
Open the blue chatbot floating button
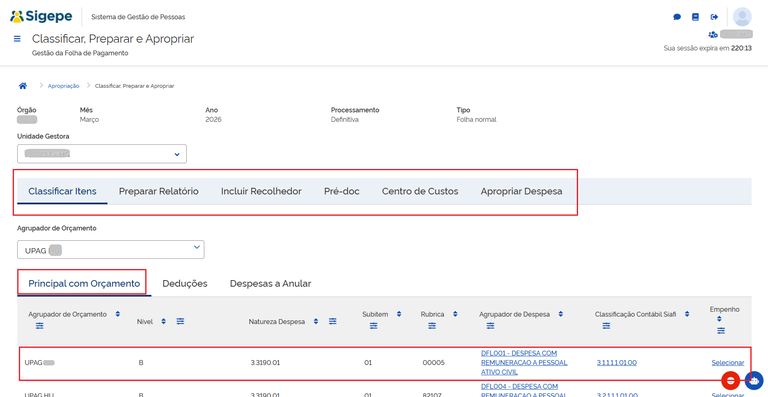pyautogui.click(x=754, y=380)
